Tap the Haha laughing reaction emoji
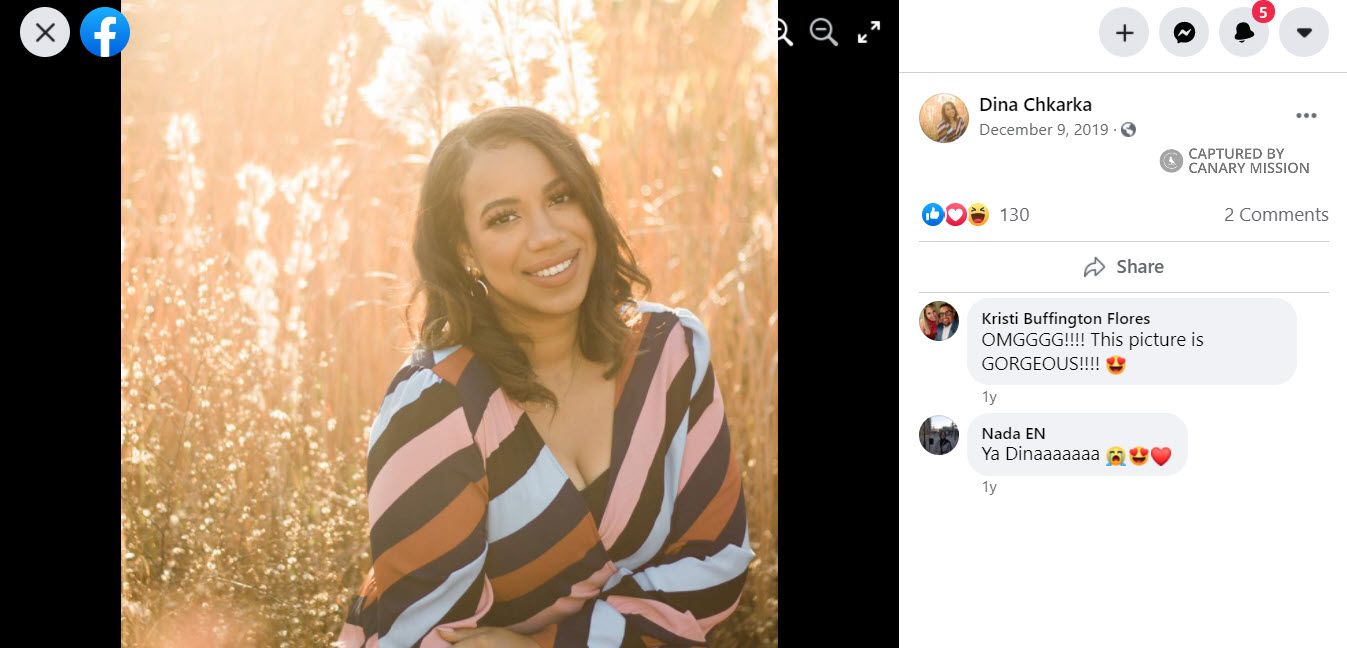 click(x=977, y=214)
